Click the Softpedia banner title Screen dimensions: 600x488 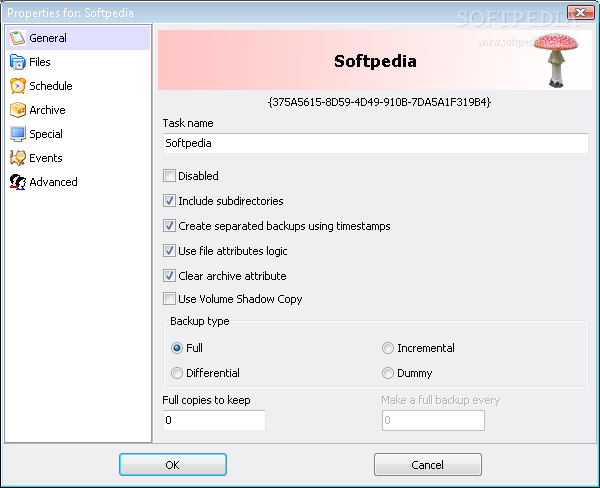tap(375, 61)
